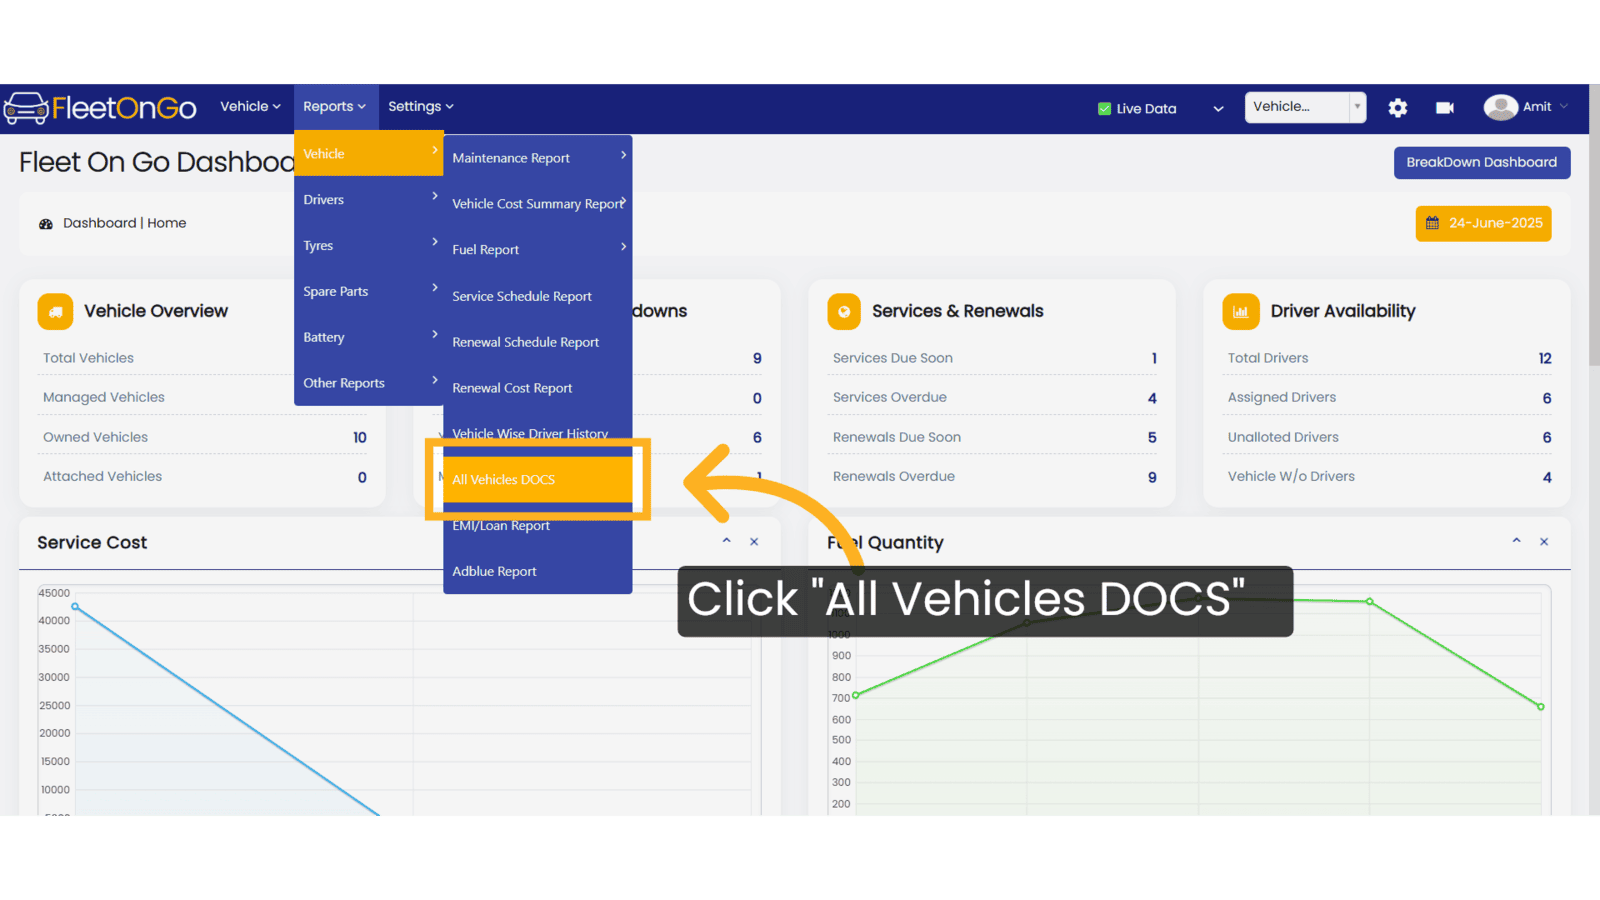Click the 40000 point on Service Cost chart

[75, 606]
